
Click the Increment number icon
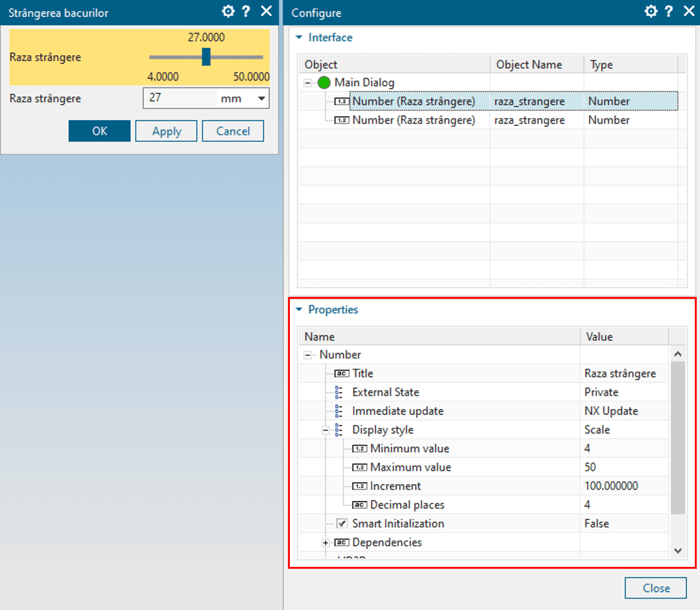(x=360, y=486)
